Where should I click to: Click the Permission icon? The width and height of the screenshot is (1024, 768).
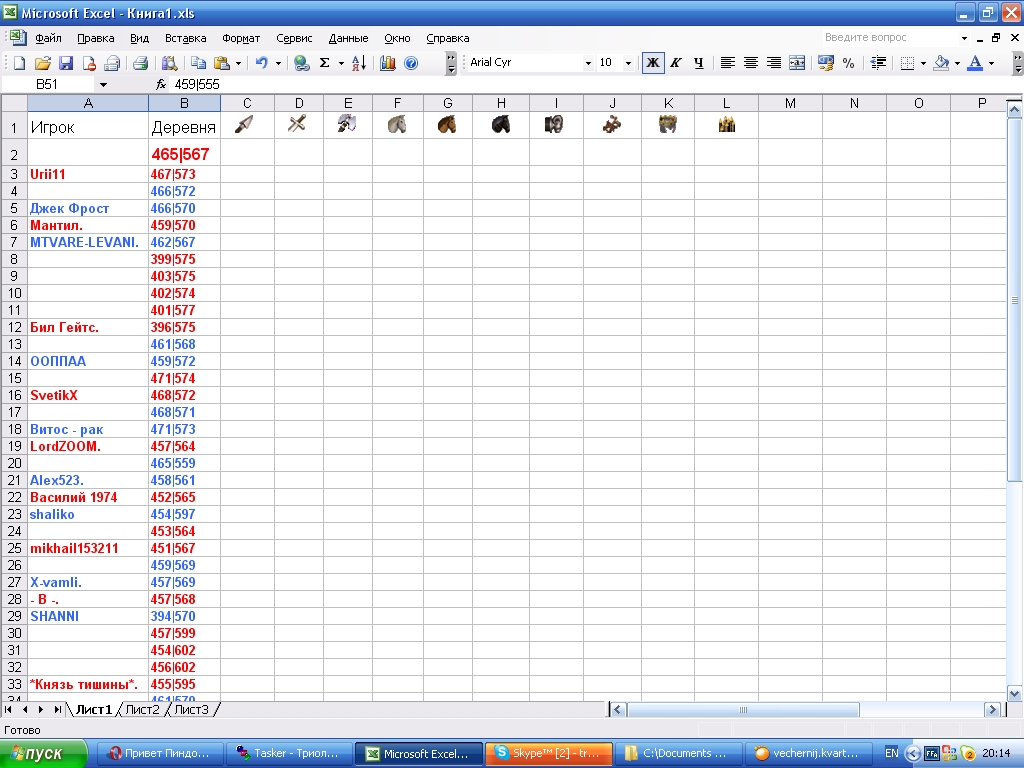89,63
